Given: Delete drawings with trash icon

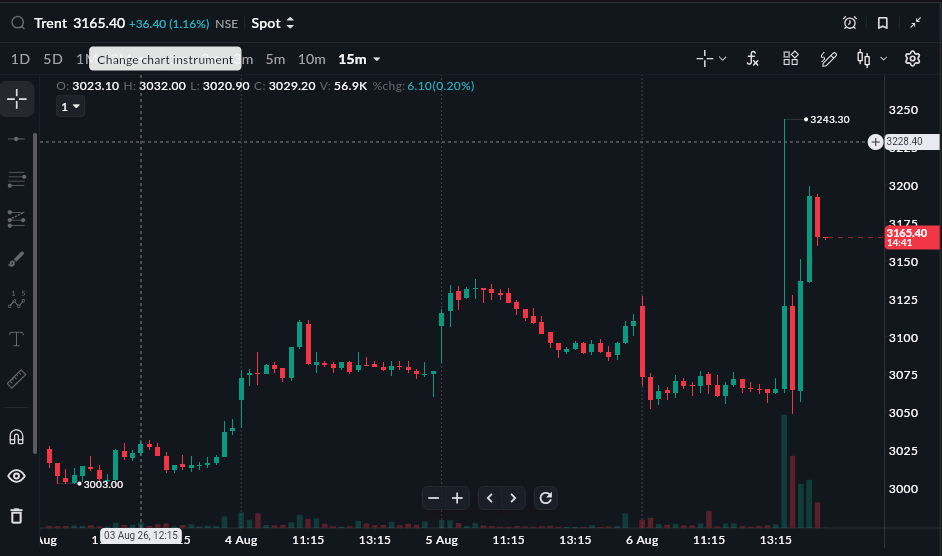Looking at the screenshot, I should point(16,516).
